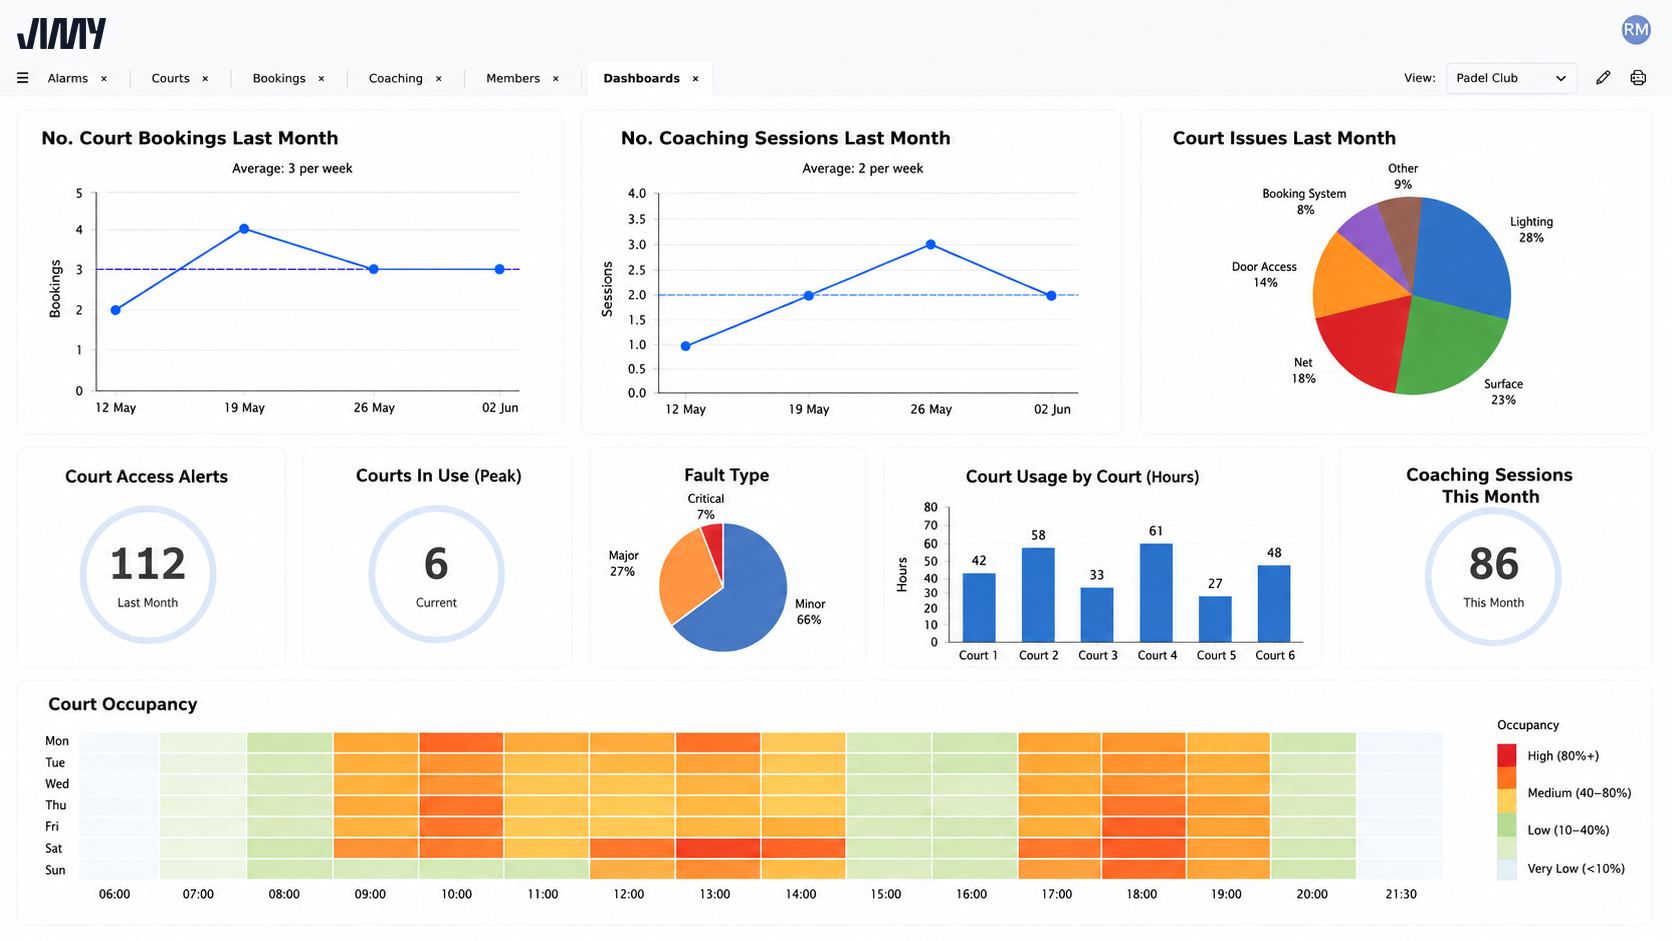Open the RM user avatar

point(1636,30)
